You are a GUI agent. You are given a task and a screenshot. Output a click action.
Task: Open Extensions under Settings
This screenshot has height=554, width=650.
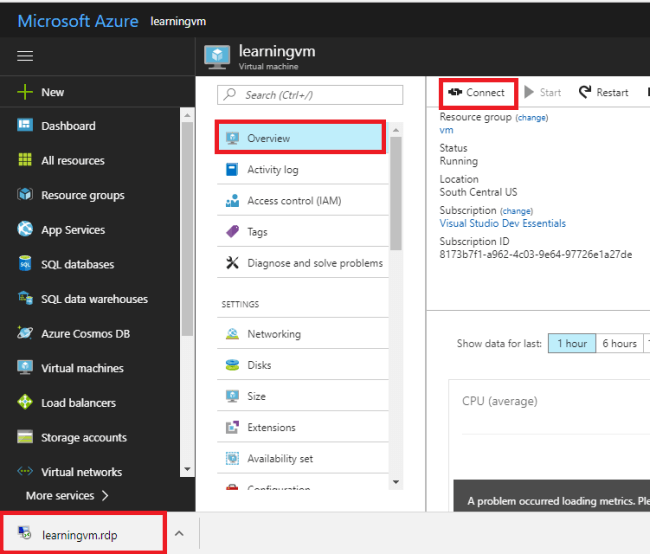pyautogui.click(x=303, y=427)
